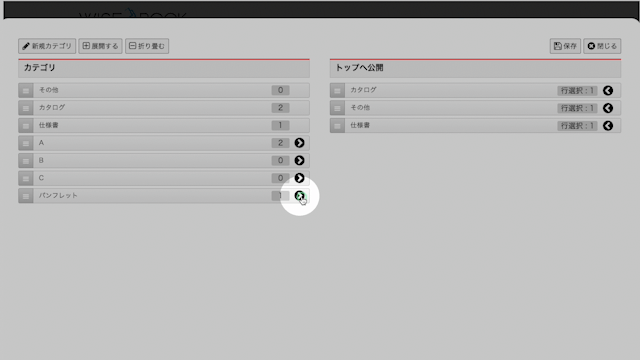Click count badge 1 of 仕様書 row
Screen dimensions: 640x360
coord(280,125)
